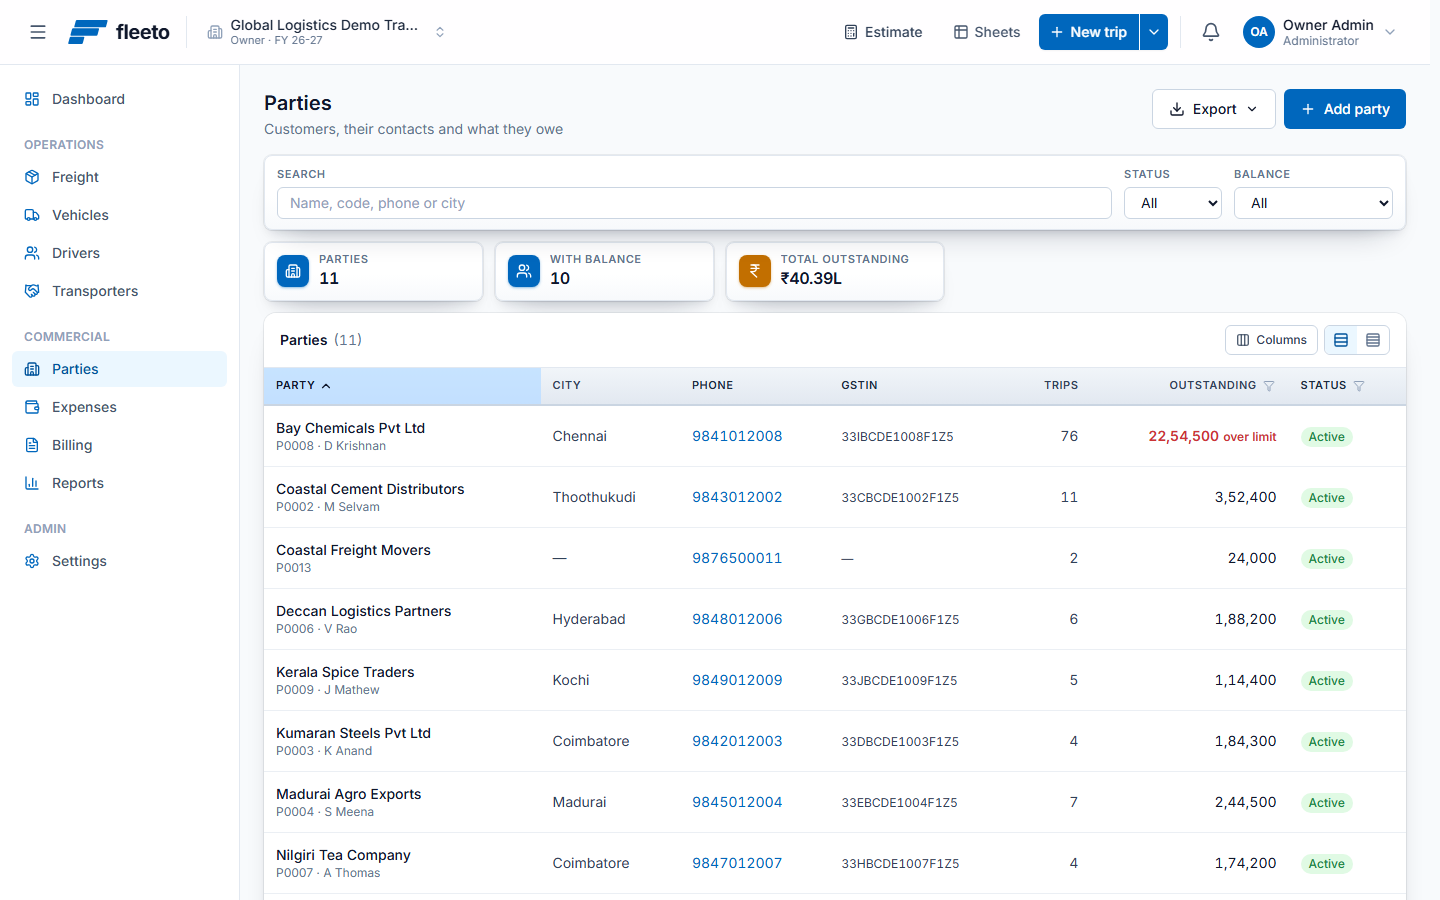Open the company switcher dropdown

pyautogui.click(x=327, y=32)
